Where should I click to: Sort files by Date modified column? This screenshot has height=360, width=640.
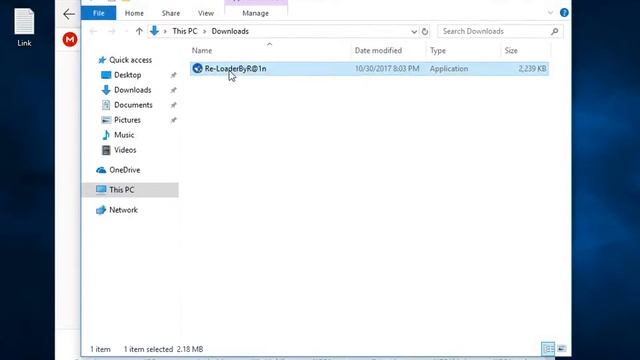point(378,51)
